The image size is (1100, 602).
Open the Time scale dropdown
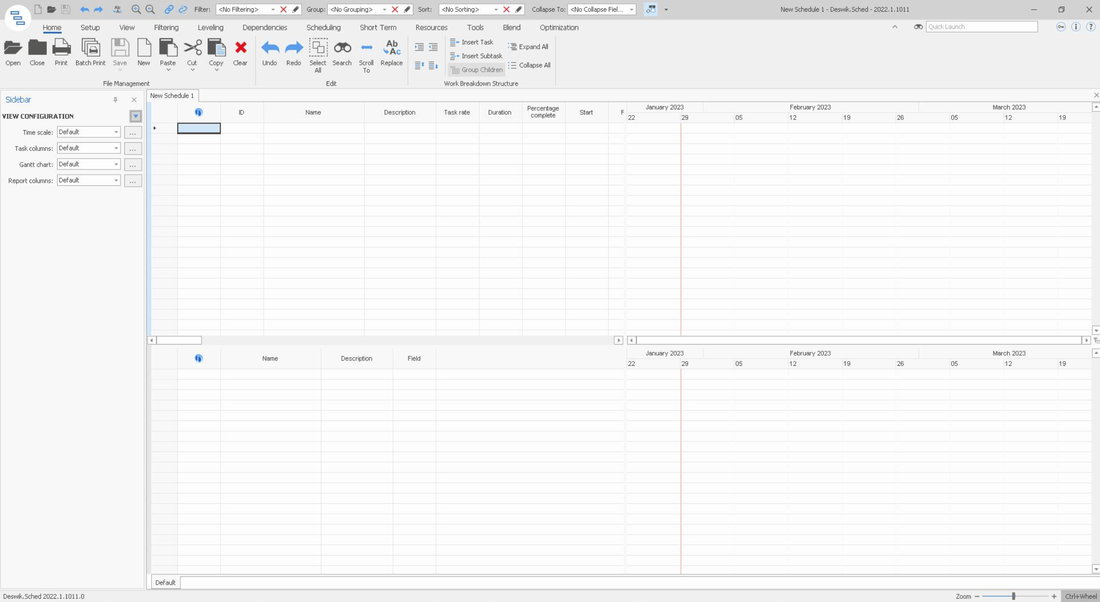tap(88, 132)
